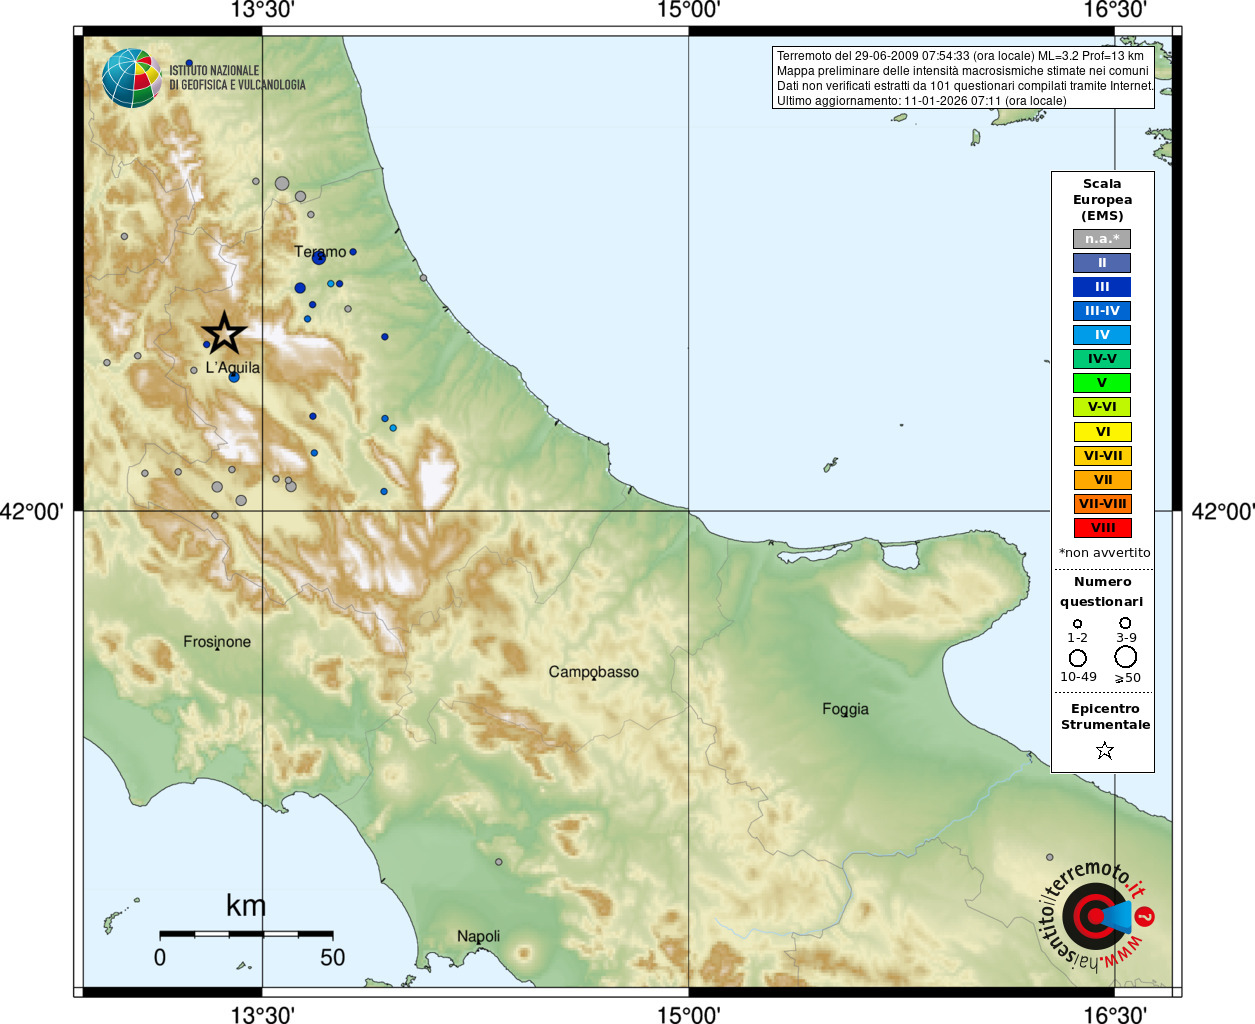
Task: Click the haisentitoilterremoto.it target logo
Action: coord(1095,915)
